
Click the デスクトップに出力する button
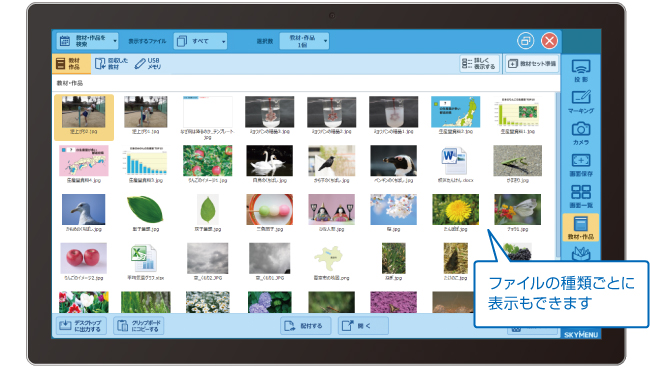coord(81,326)
